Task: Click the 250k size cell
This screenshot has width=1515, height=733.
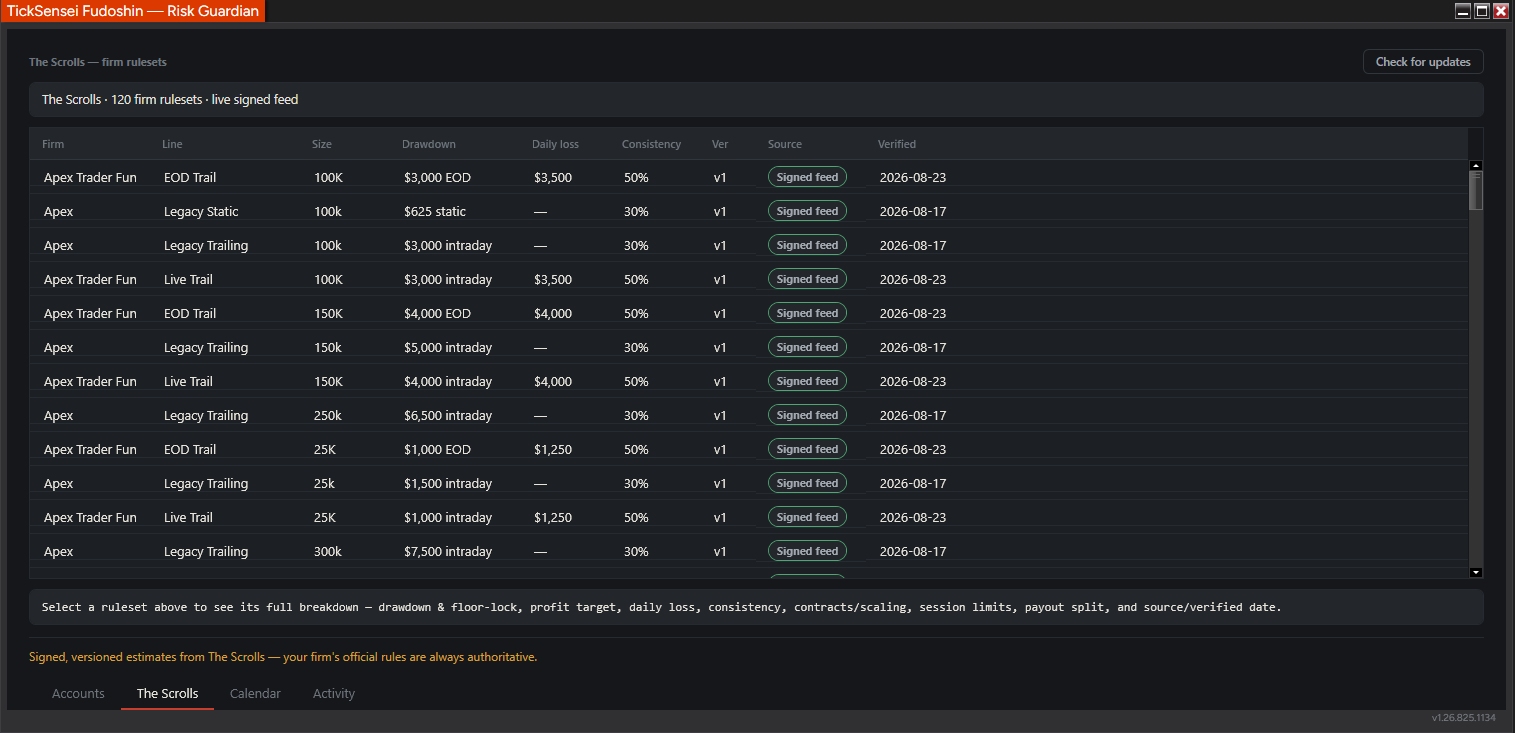Action: [328, 415]
